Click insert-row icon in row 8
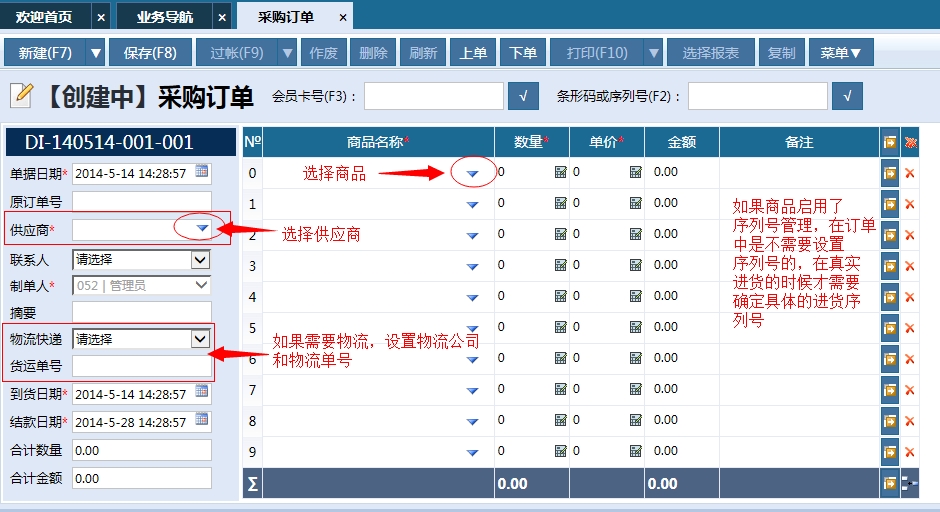The width and height of the screenshot is (940, 512). [x=890, y=421]
